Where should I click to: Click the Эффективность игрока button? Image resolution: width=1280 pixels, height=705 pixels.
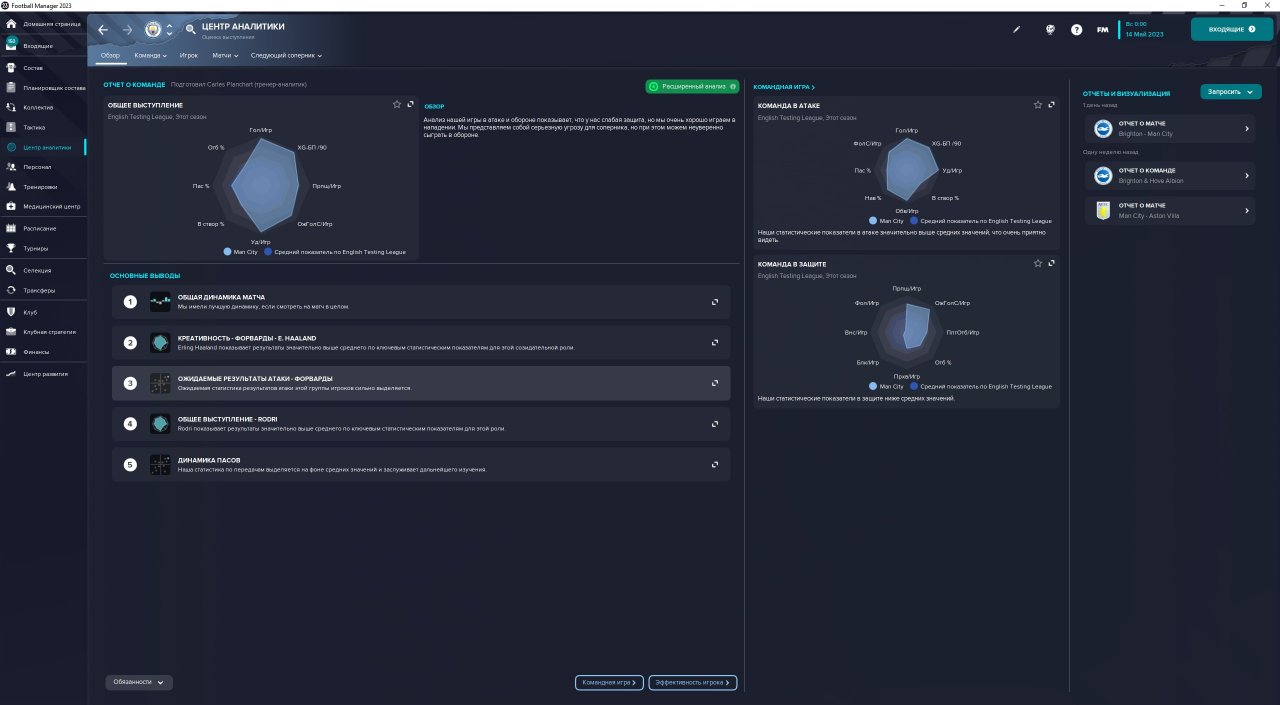[x=693, y=683]
